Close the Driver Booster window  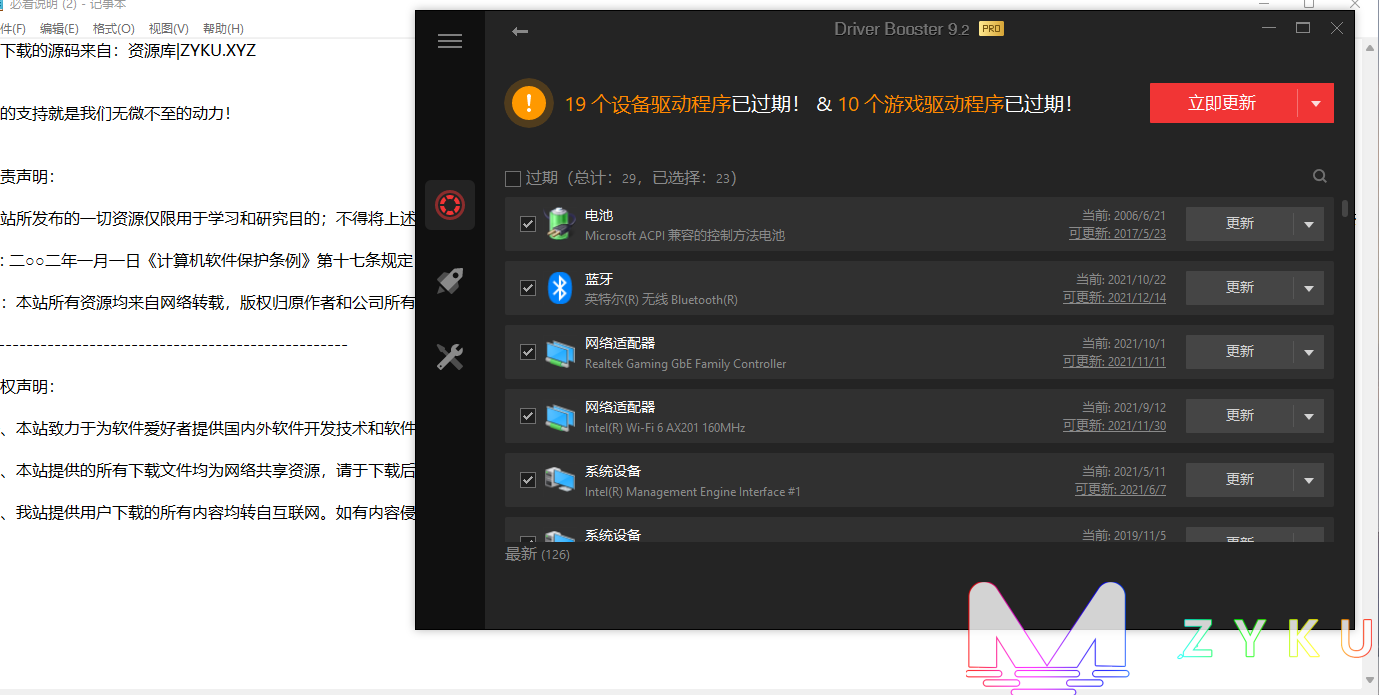point(1337,29)
